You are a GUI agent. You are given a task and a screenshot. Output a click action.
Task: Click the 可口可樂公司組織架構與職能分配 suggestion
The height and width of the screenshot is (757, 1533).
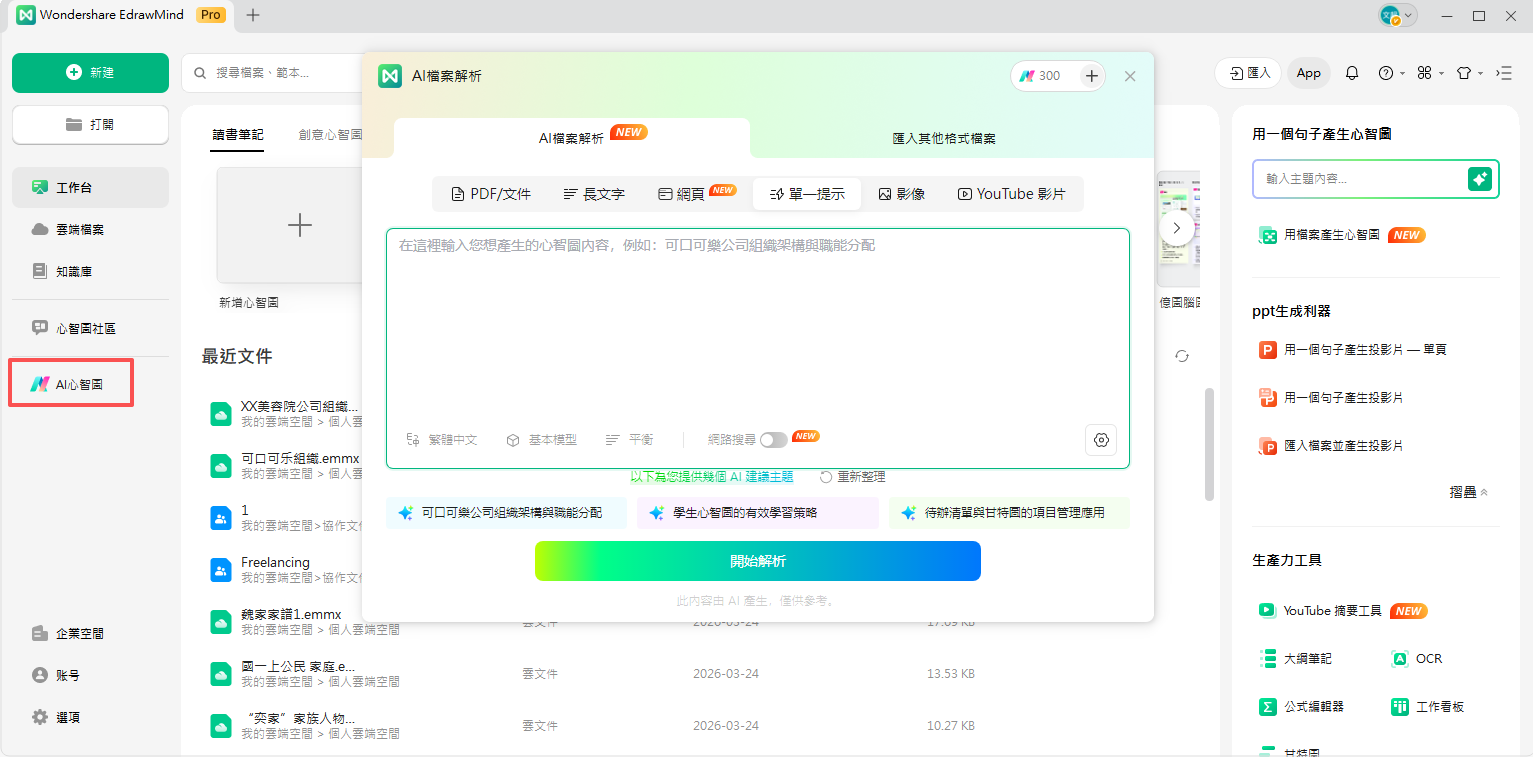[x=506, y=512]
